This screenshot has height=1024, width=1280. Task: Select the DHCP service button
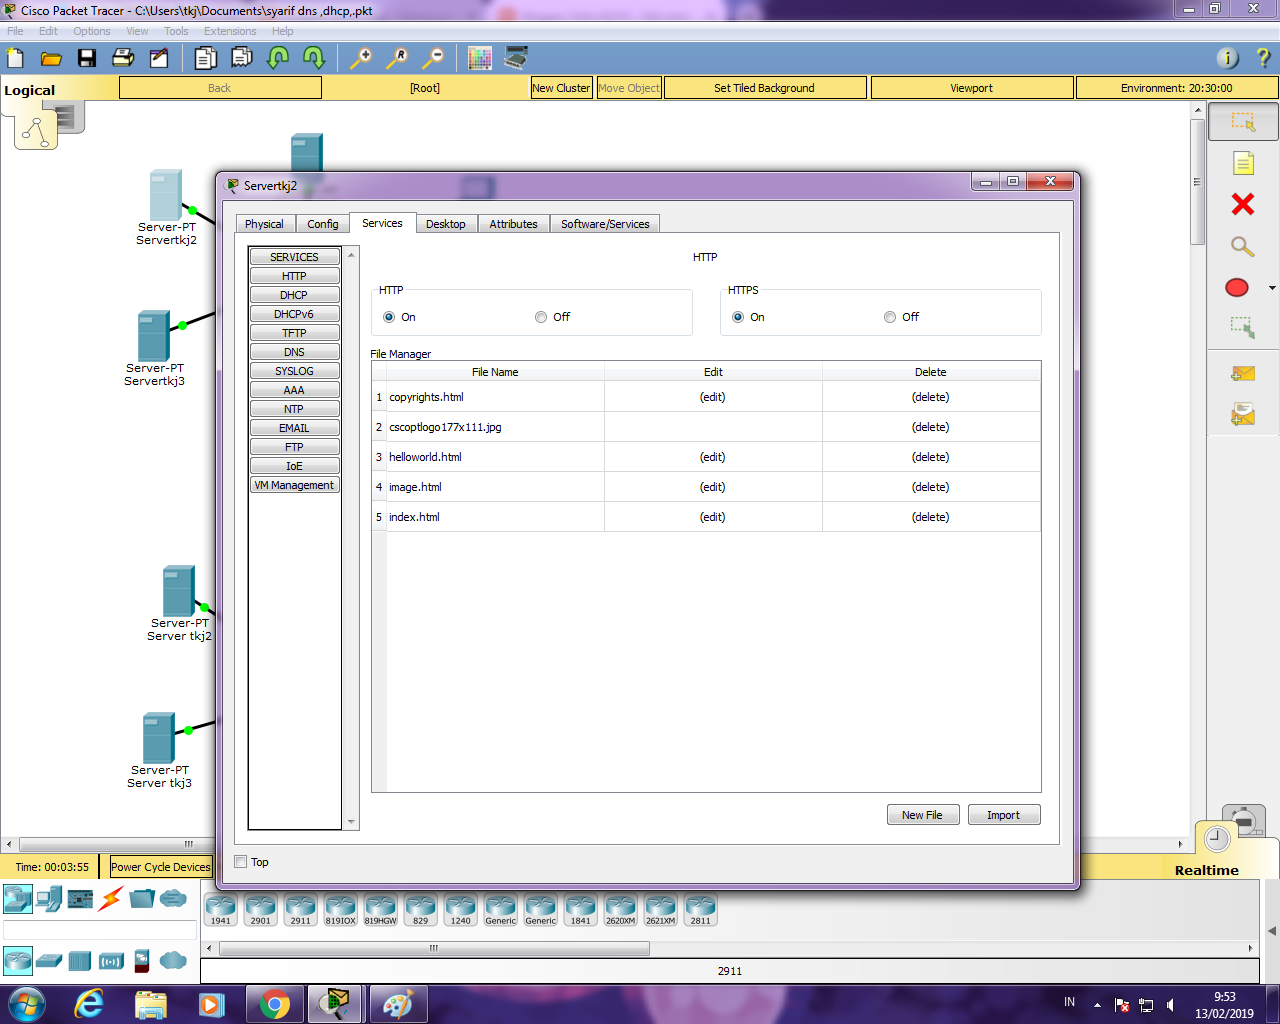[x=294, y=295]
